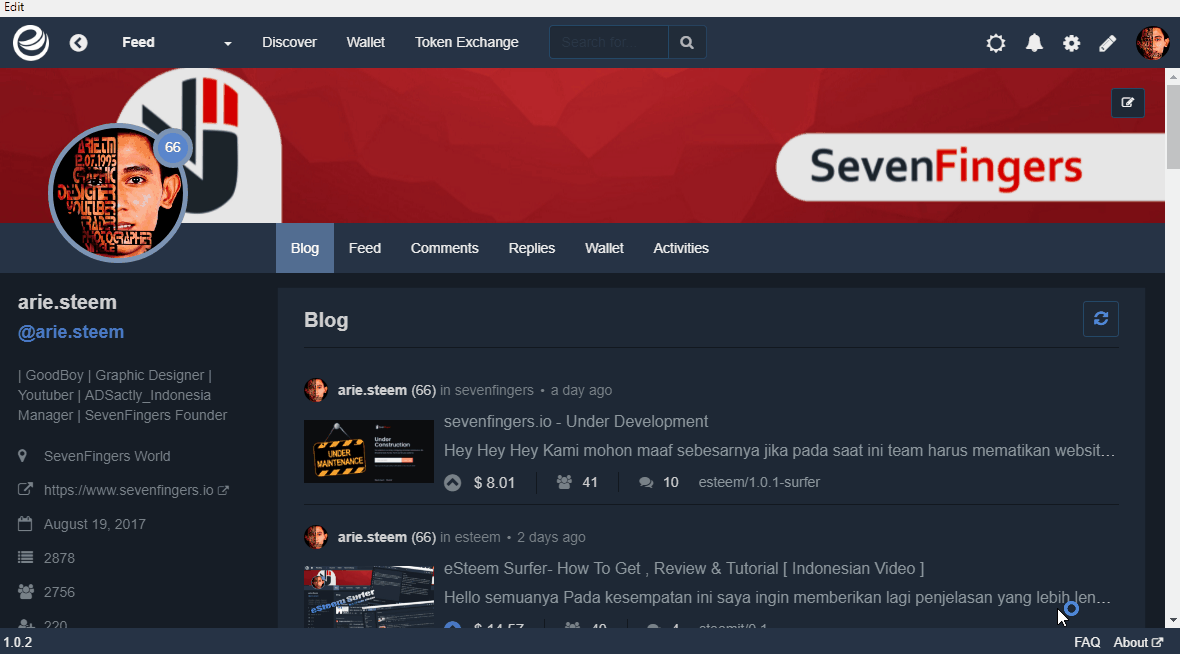The image size is (1180, 654).
Task: Click author avatar on esteem post
Action: pos(316,537)
